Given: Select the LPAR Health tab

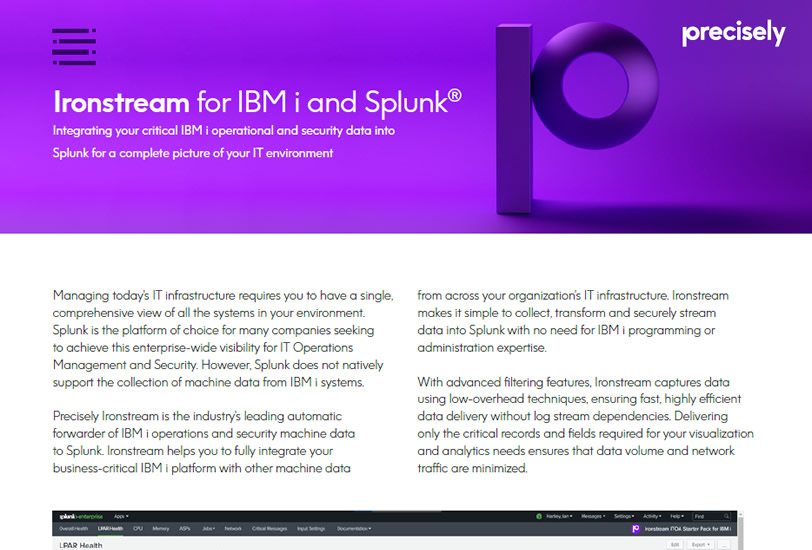Looking at the screenshot, I should pos(110,529).
